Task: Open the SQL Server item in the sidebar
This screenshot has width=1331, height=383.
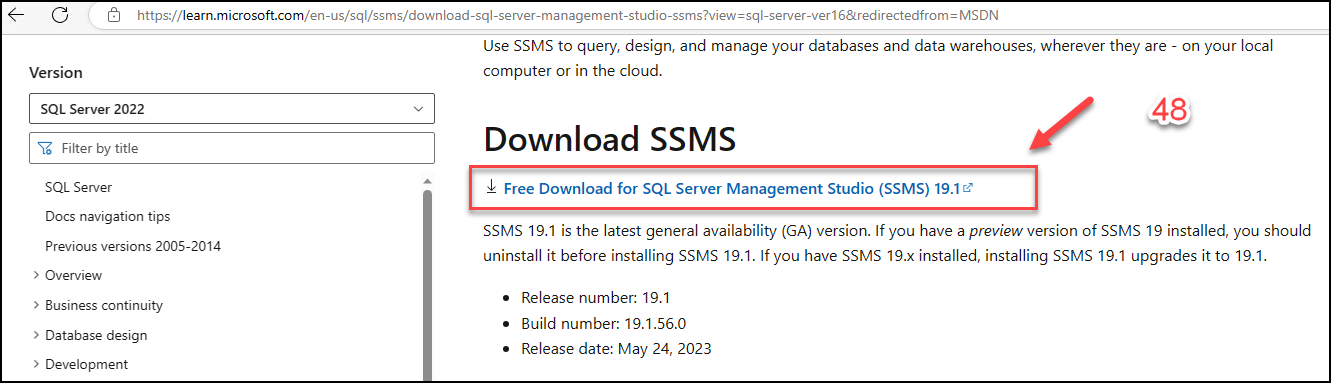Action: (x=78, y=187)
